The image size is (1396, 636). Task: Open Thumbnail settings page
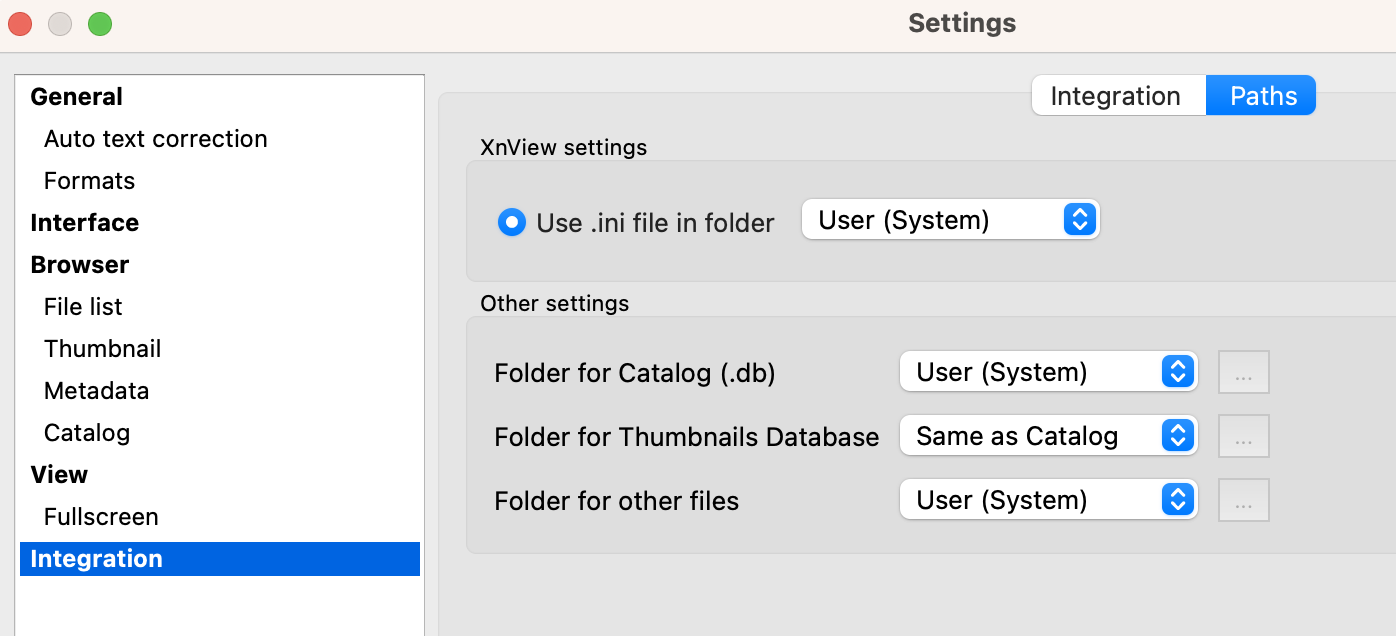pos(103,349)
